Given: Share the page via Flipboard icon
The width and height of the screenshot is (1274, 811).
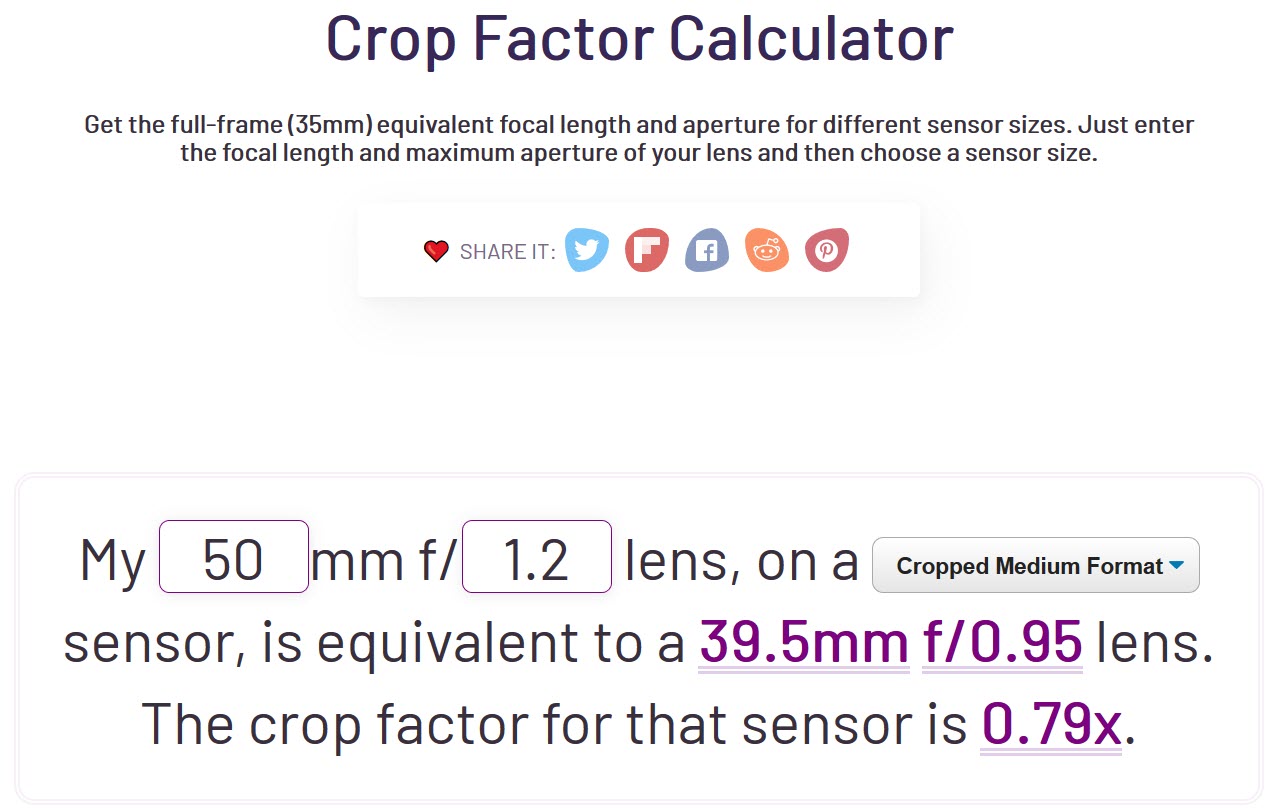Looking at the screenshot, I should tap(647, 250).
